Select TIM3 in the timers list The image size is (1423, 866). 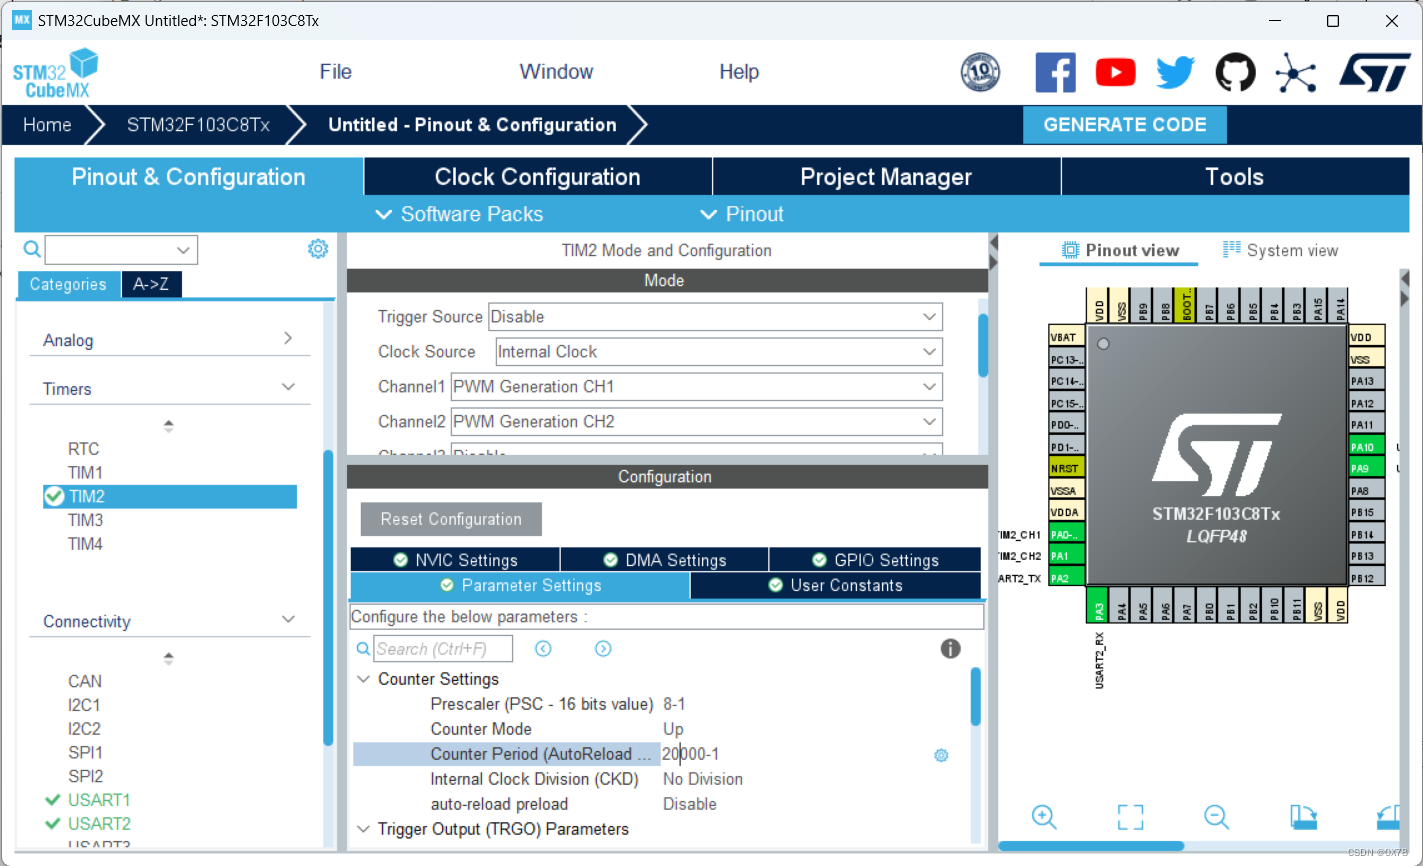[x=85, y=520]
